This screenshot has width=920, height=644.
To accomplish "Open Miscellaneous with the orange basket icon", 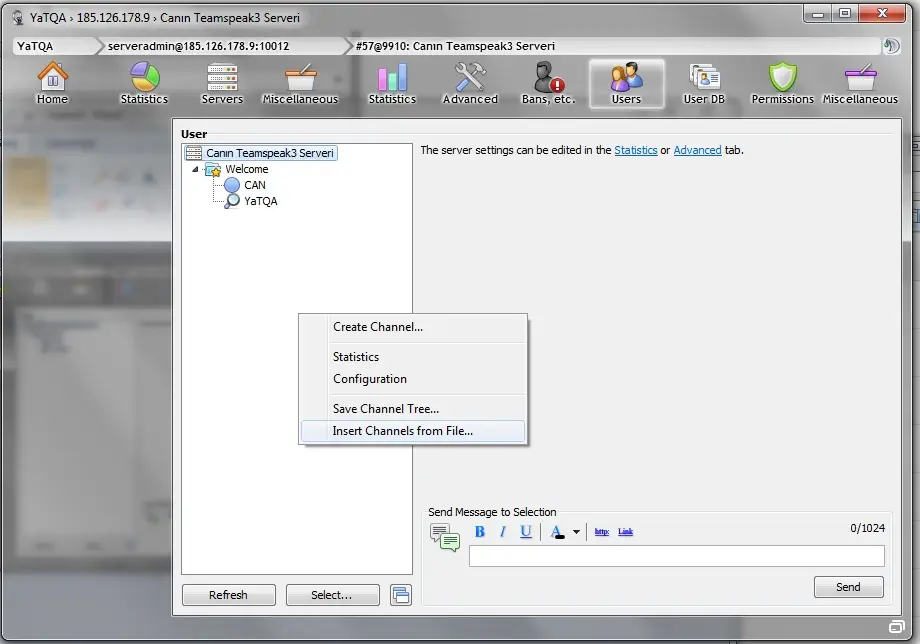I will (300, 83).
